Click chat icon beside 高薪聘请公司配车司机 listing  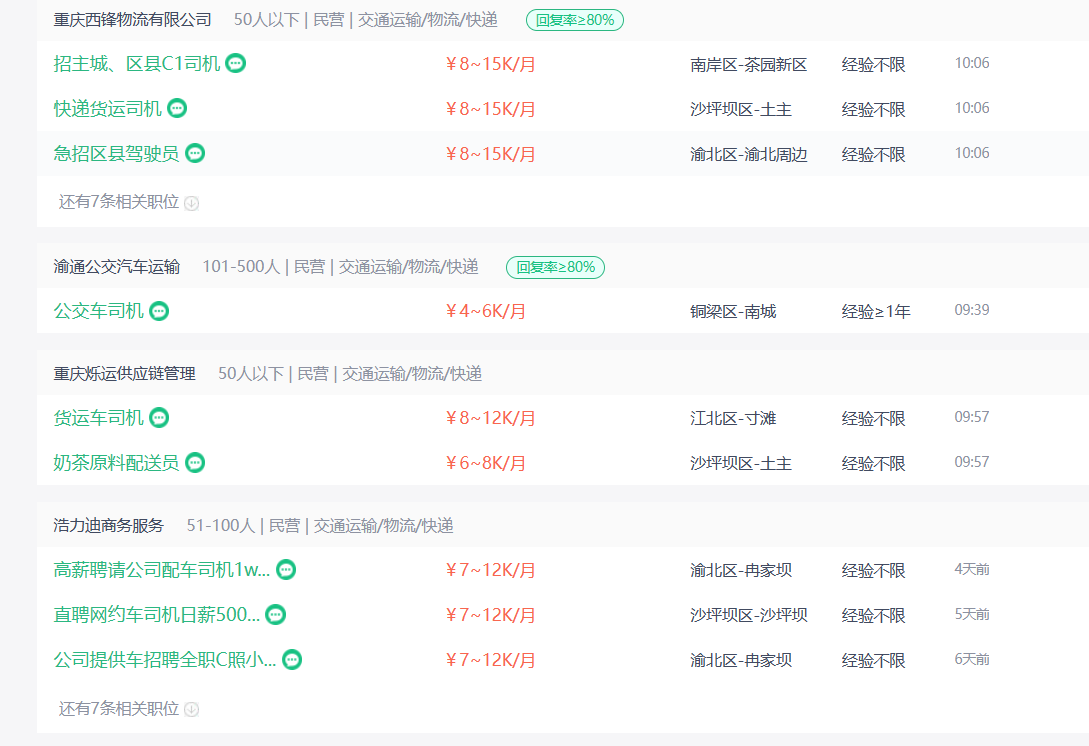[286, 569]
